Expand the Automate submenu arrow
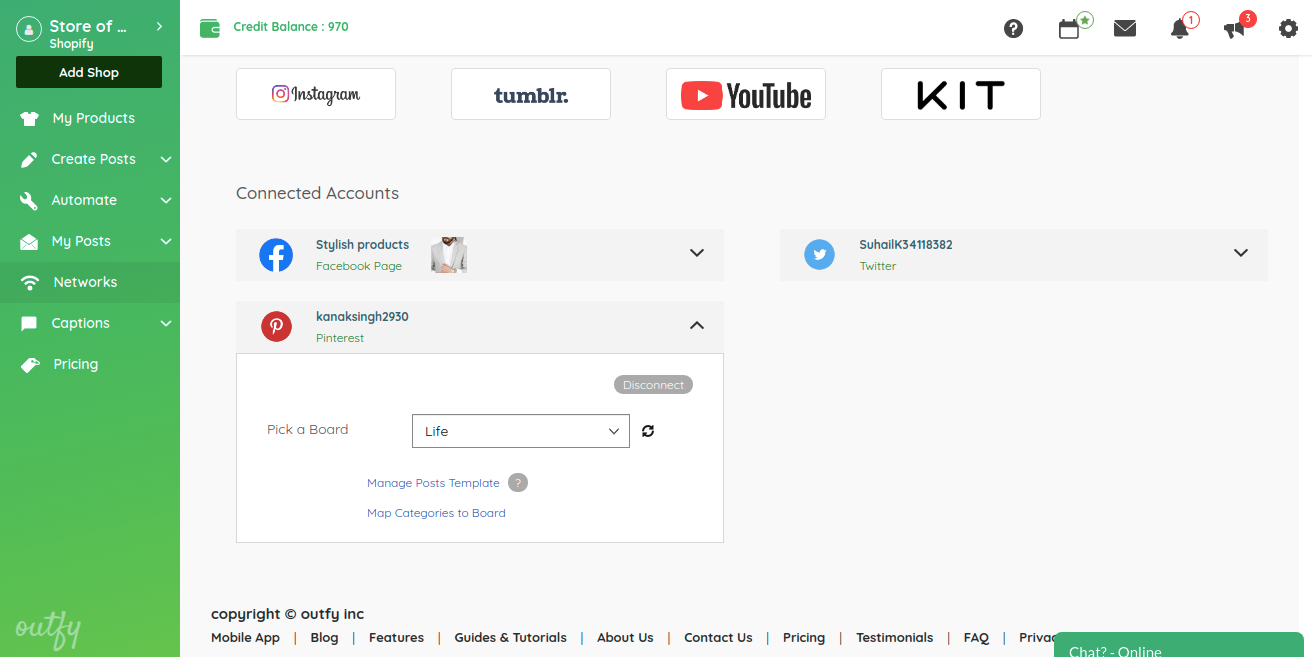The height and width of the screenshot is (657, 1314). tap(166, 200)
